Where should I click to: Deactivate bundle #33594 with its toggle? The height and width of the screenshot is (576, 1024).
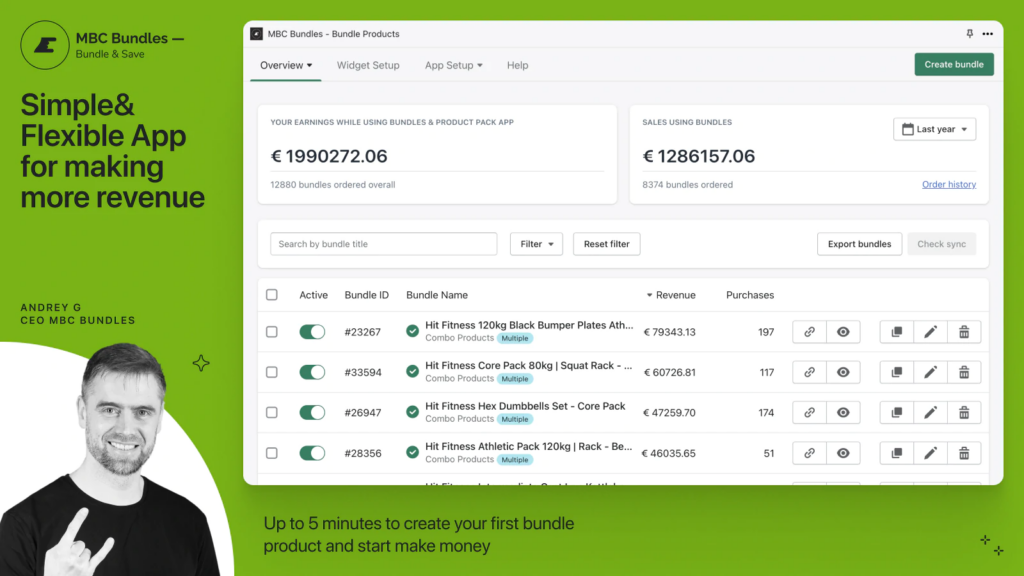(312, 372)
